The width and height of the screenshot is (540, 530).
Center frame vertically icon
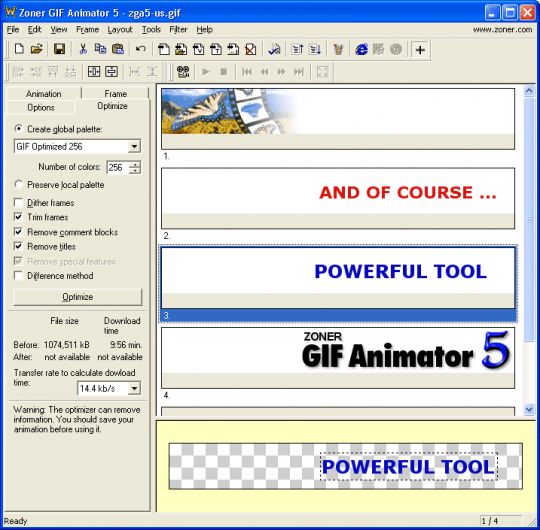coord(111,72)
